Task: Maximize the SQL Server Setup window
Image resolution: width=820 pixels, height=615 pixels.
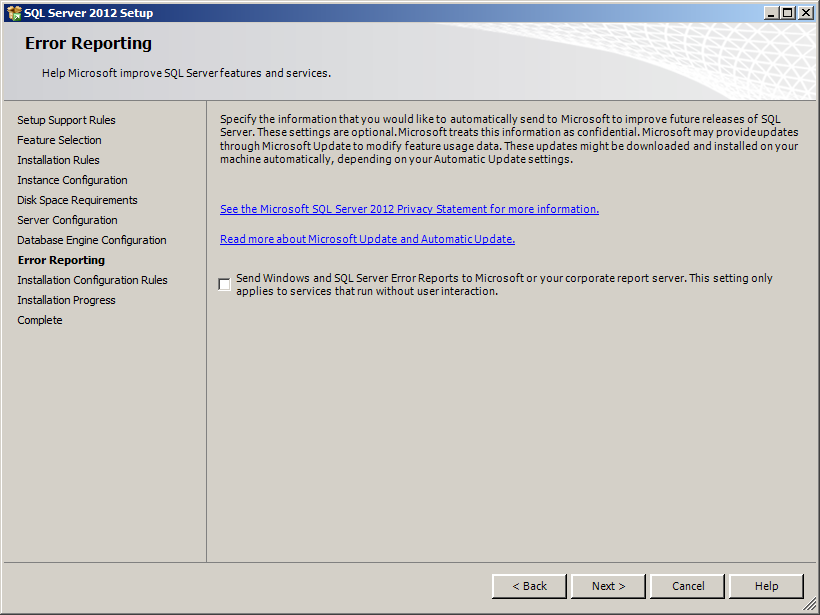Action: [x=788, y=13]
